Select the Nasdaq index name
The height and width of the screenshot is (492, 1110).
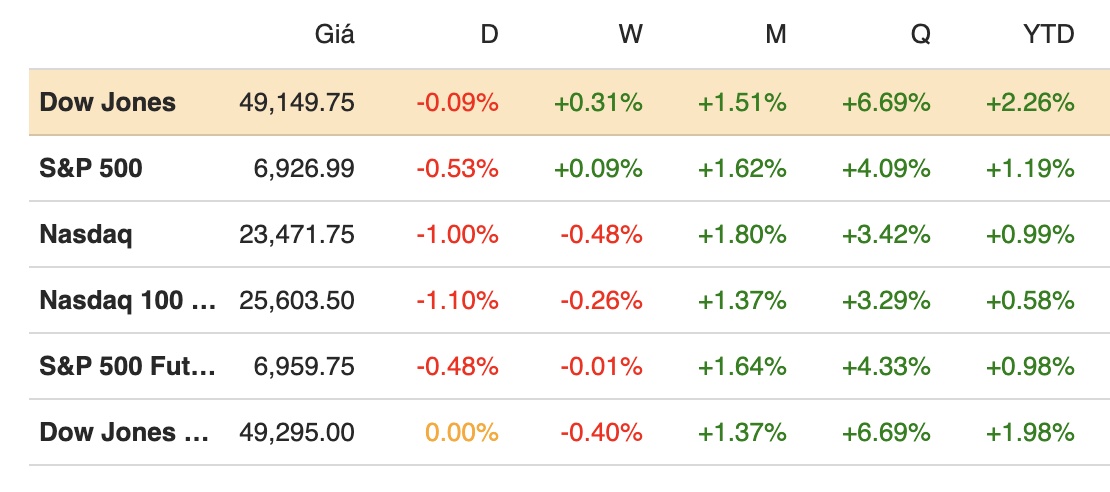click(86, 234)
